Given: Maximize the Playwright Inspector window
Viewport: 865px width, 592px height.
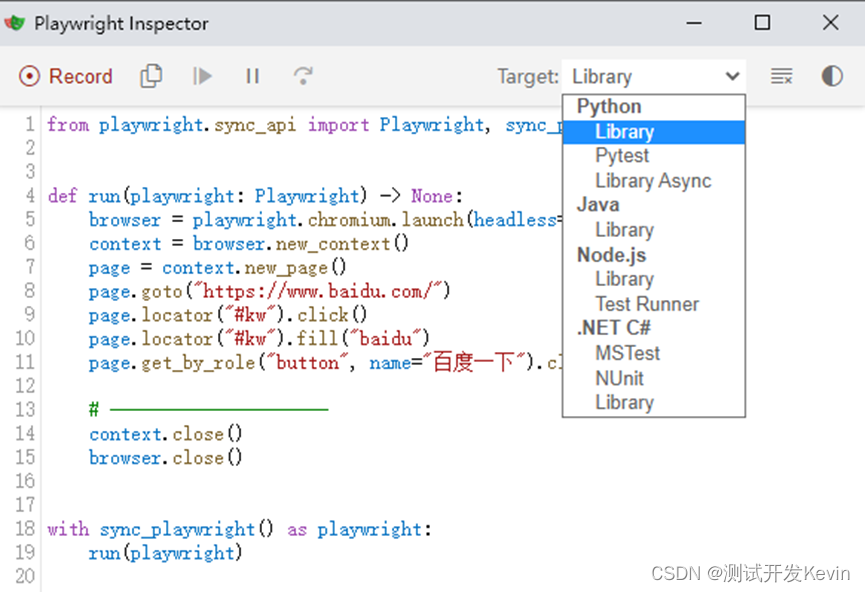Looking at the screenshot, I should (x=762, y=23).
